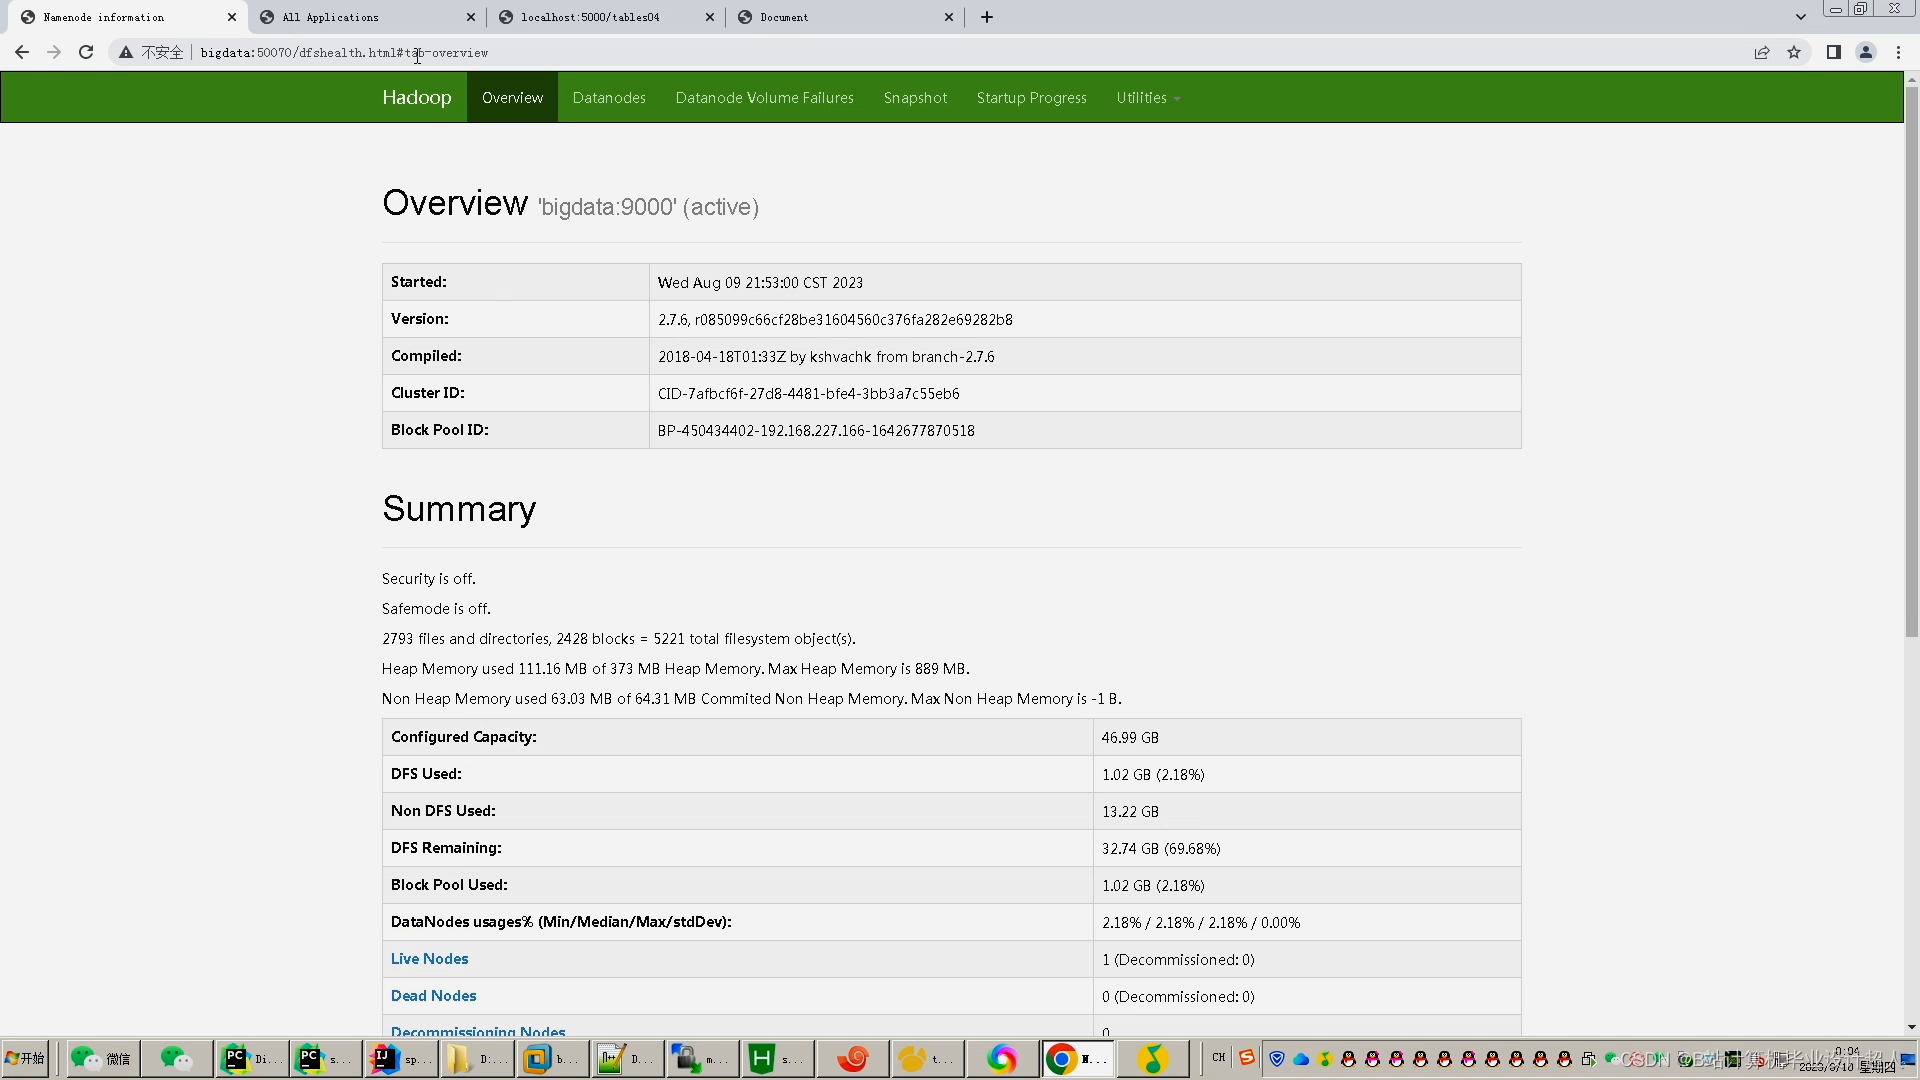Add a new tab with the plus icon
The width and height of the screenshot is (1920, 1080).
[986, 17]
